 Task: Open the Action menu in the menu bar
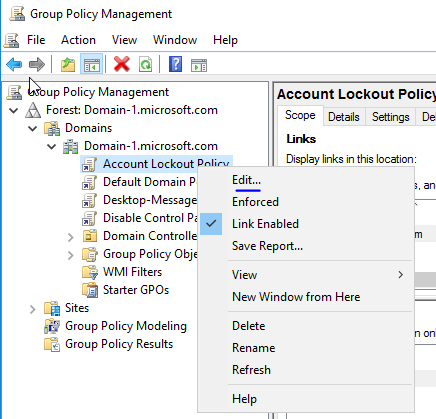(x=78, y=40)
